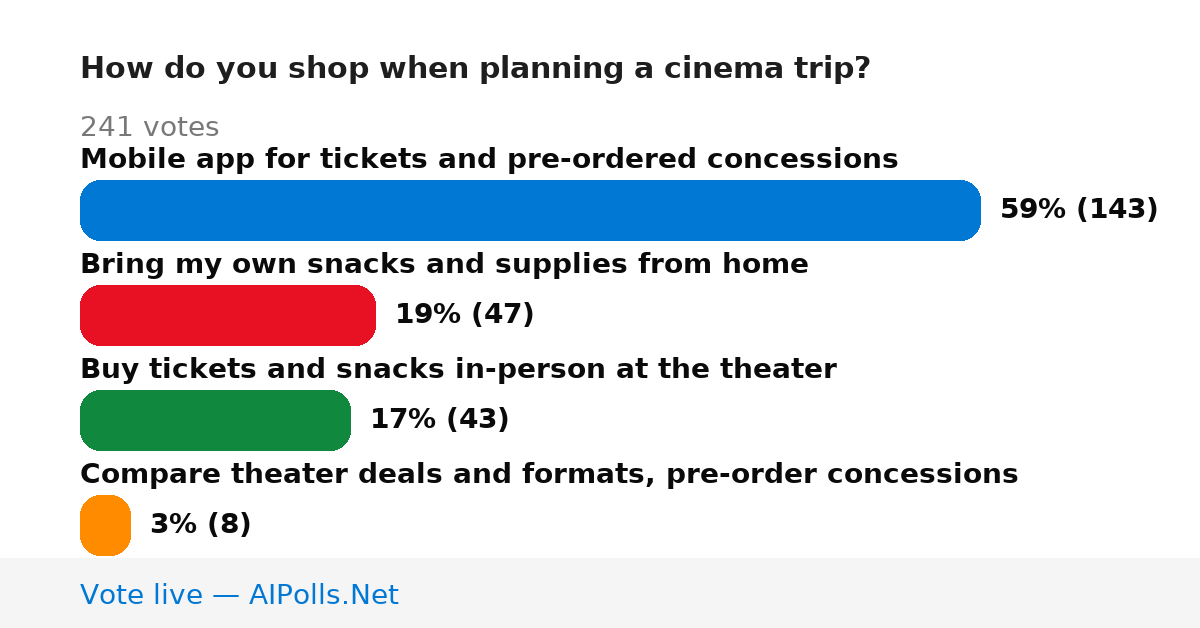Choose Bring my own snacks from home option

coord(444,264)
